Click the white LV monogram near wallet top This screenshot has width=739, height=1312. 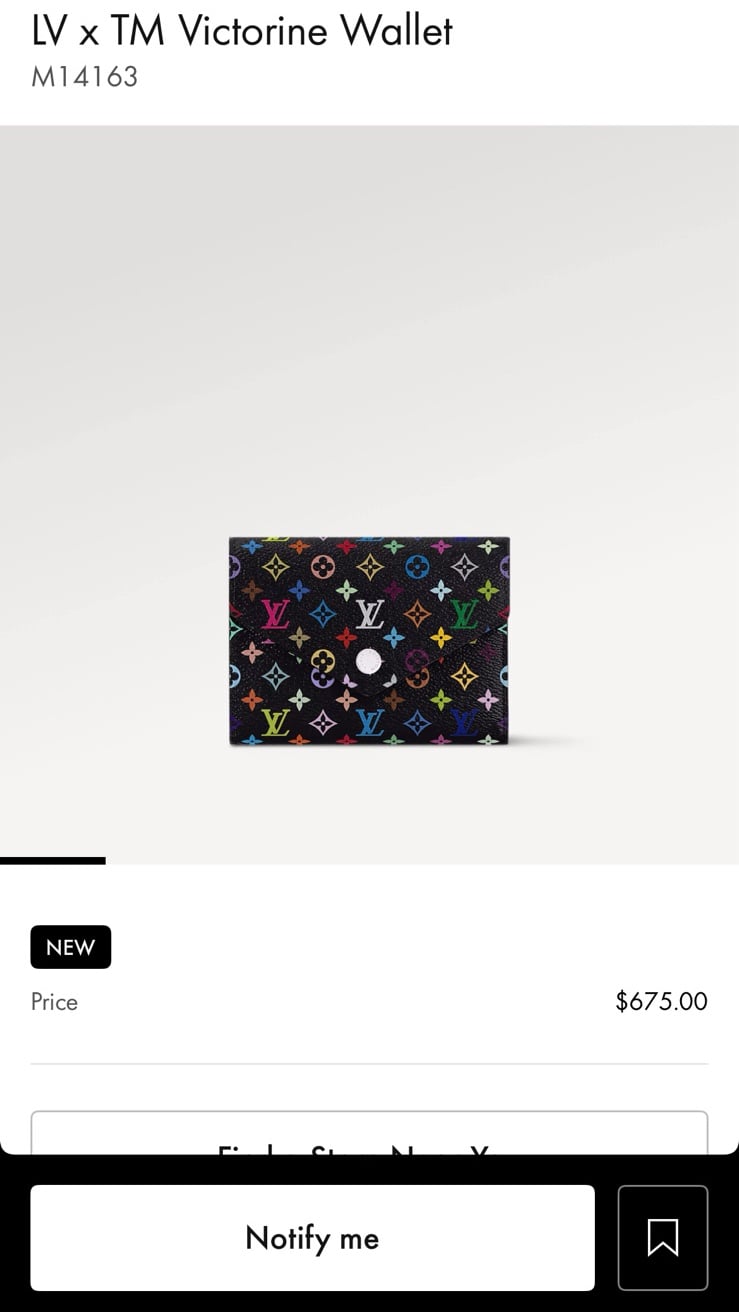(369, 613)
